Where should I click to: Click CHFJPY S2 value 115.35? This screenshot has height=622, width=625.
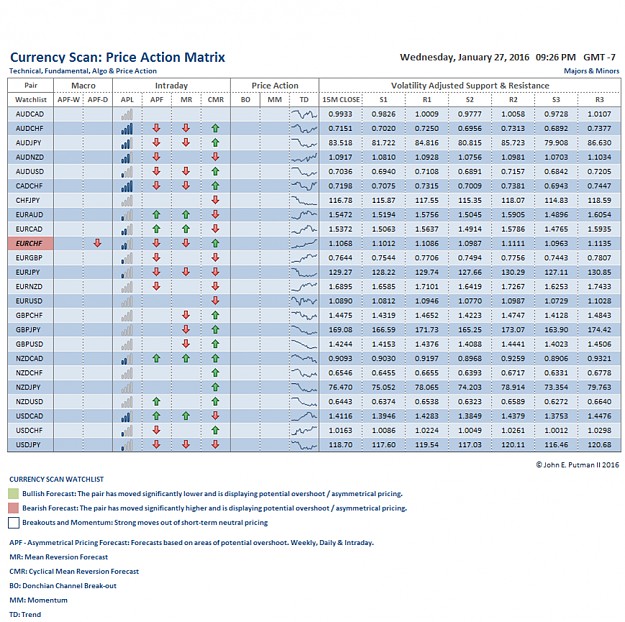(x=470, y=200)
